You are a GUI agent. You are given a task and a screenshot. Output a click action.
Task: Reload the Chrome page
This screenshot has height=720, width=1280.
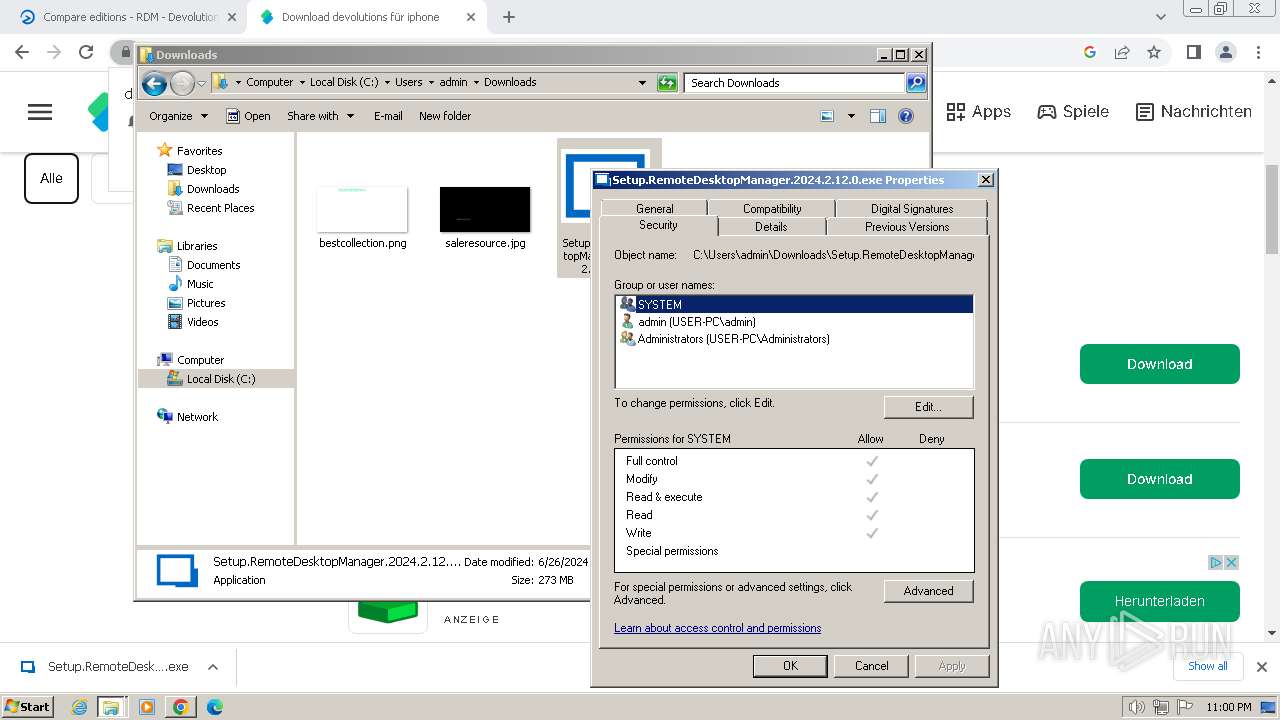[86, 52]
